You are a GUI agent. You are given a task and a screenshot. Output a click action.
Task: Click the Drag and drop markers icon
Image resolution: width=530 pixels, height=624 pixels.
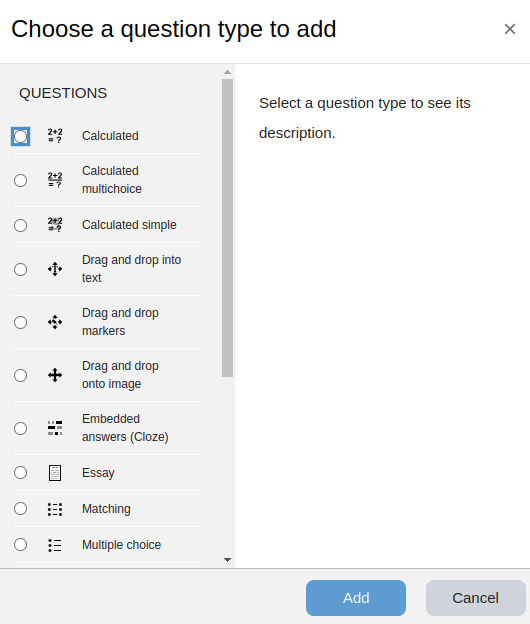coord(55,322)
